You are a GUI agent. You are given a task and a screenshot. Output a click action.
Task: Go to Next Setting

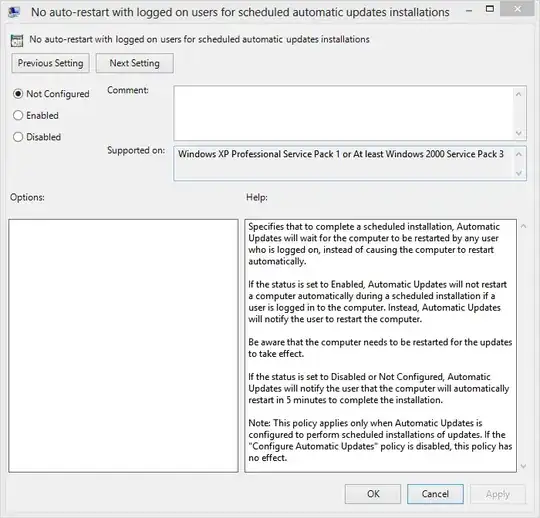tap(135, 63)
